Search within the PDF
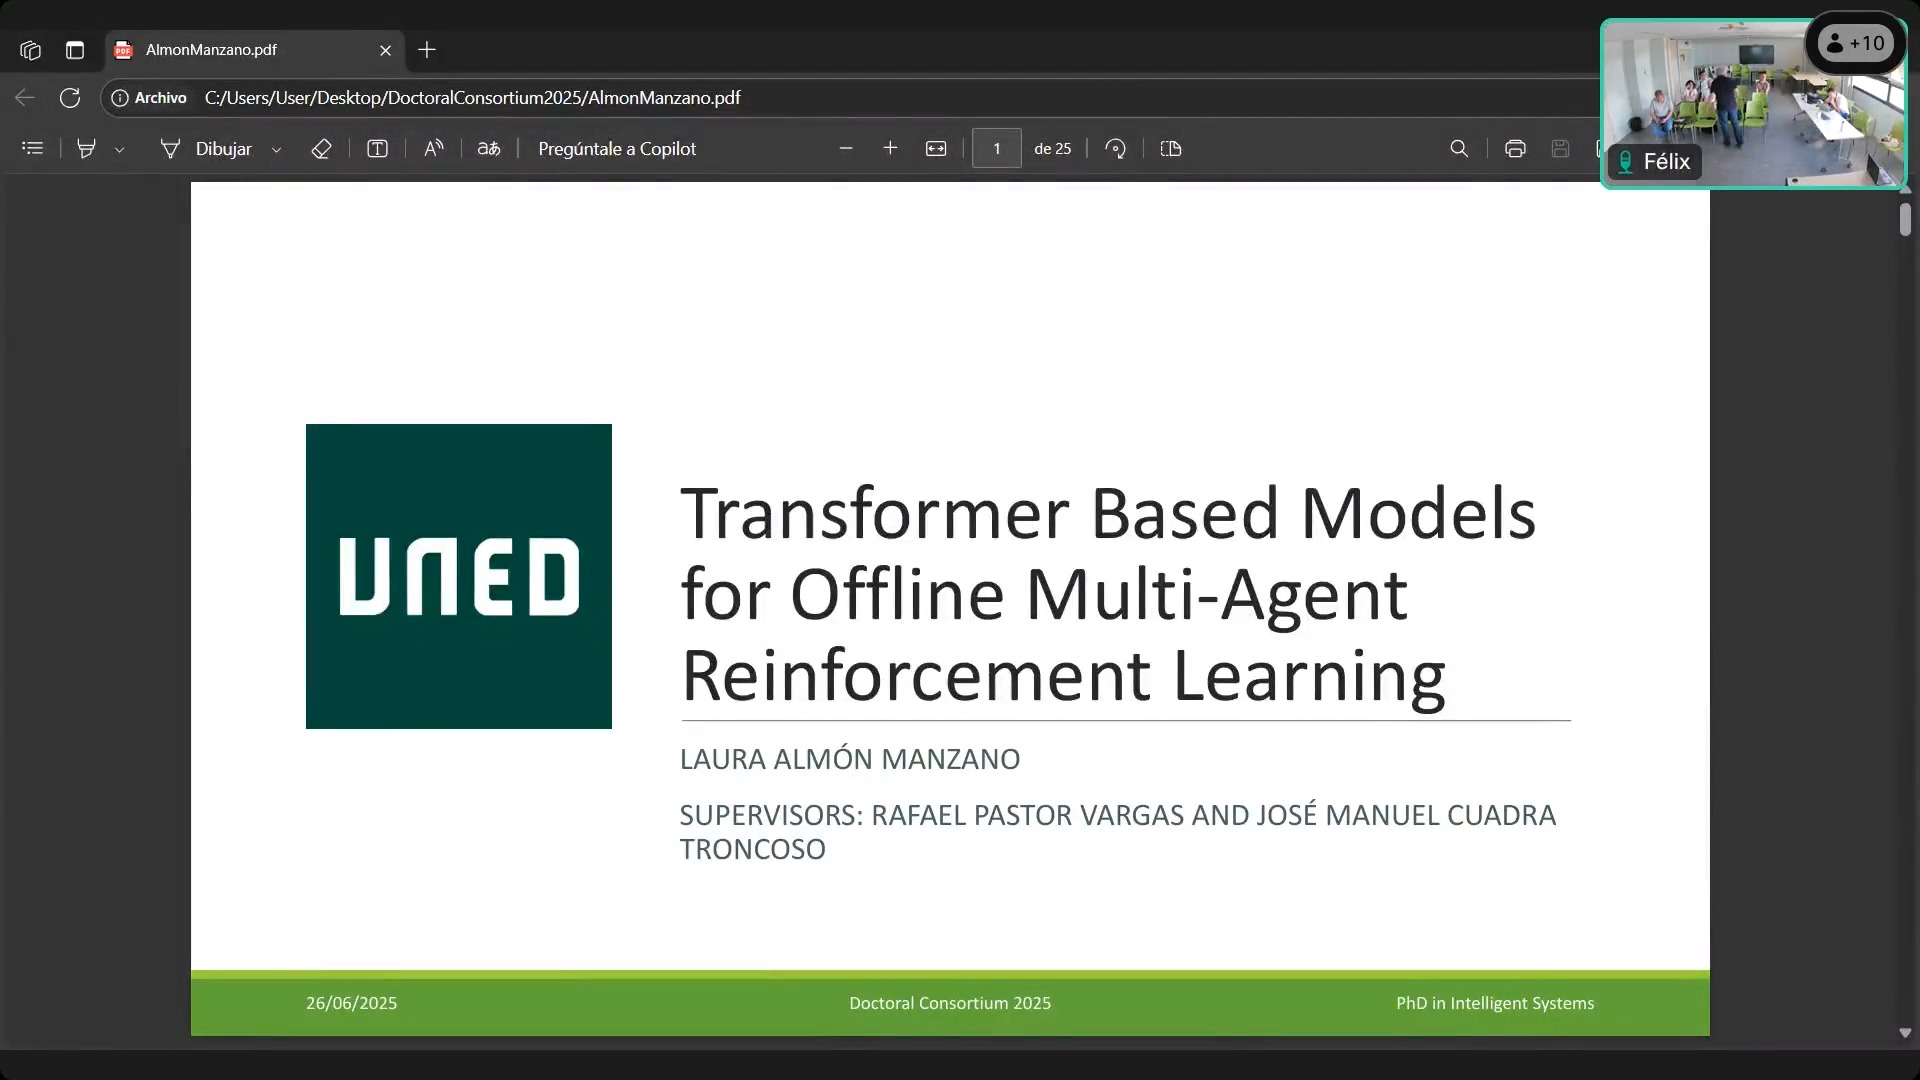1920x1080 pixels. [x=1459, y=149]
